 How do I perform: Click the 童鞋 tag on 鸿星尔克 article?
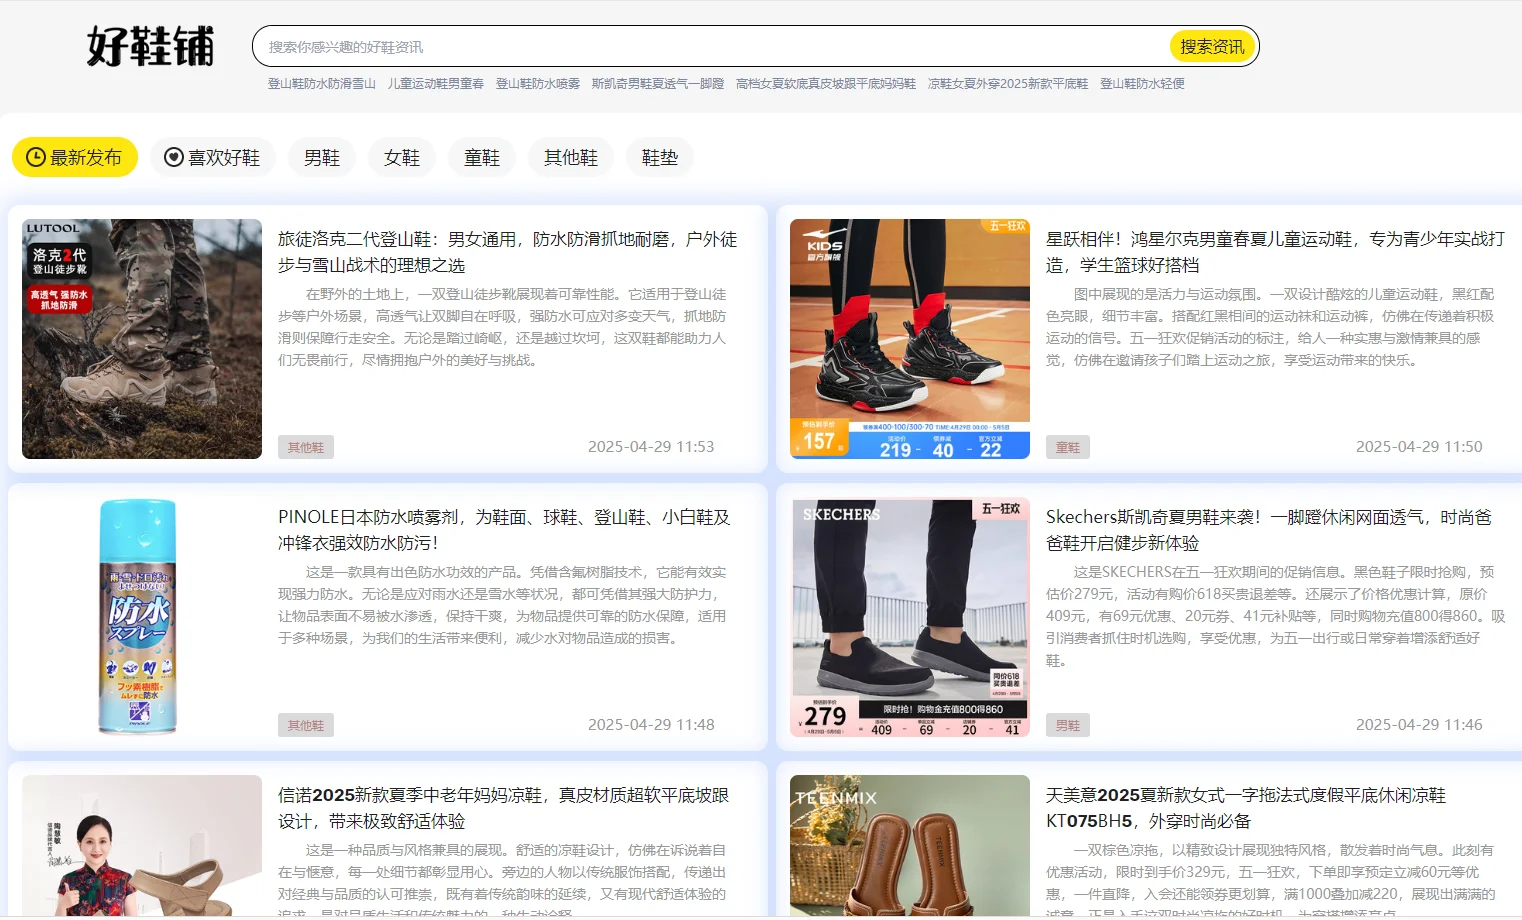[x=1067, y=447]
